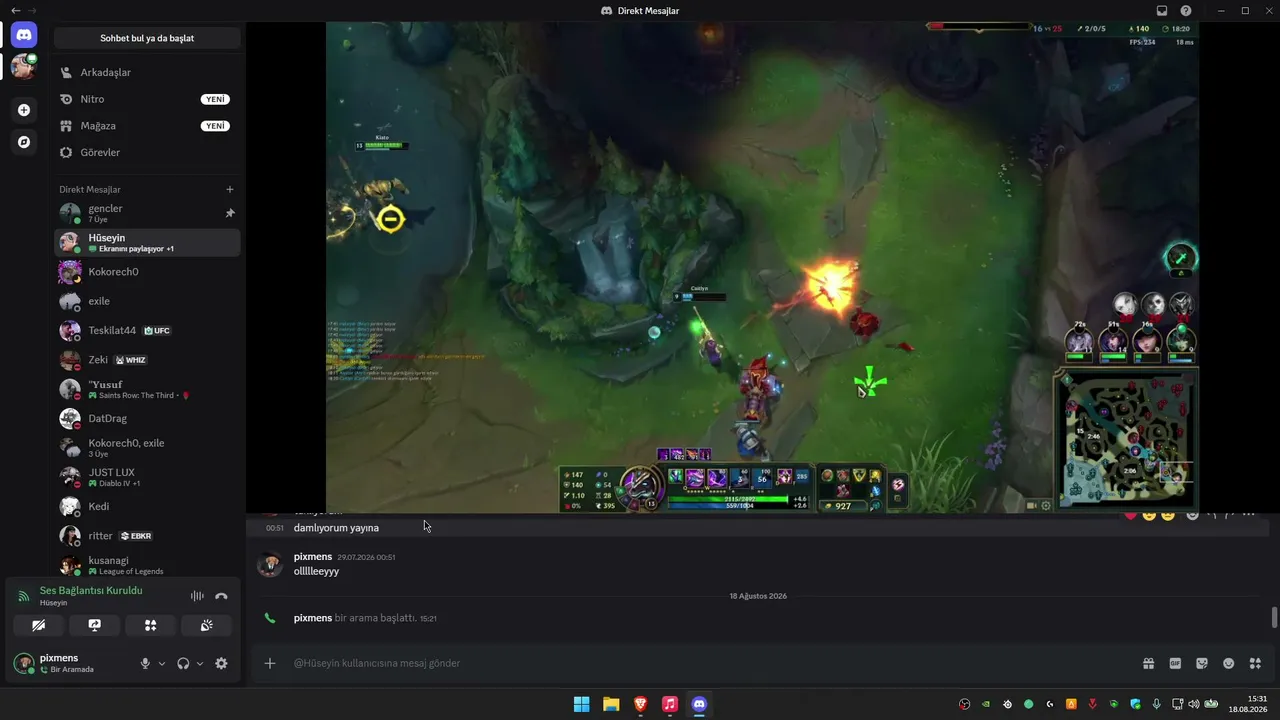1280x720 pixels.
Task: Open Mağaza shop page
Action: (147, 126)
